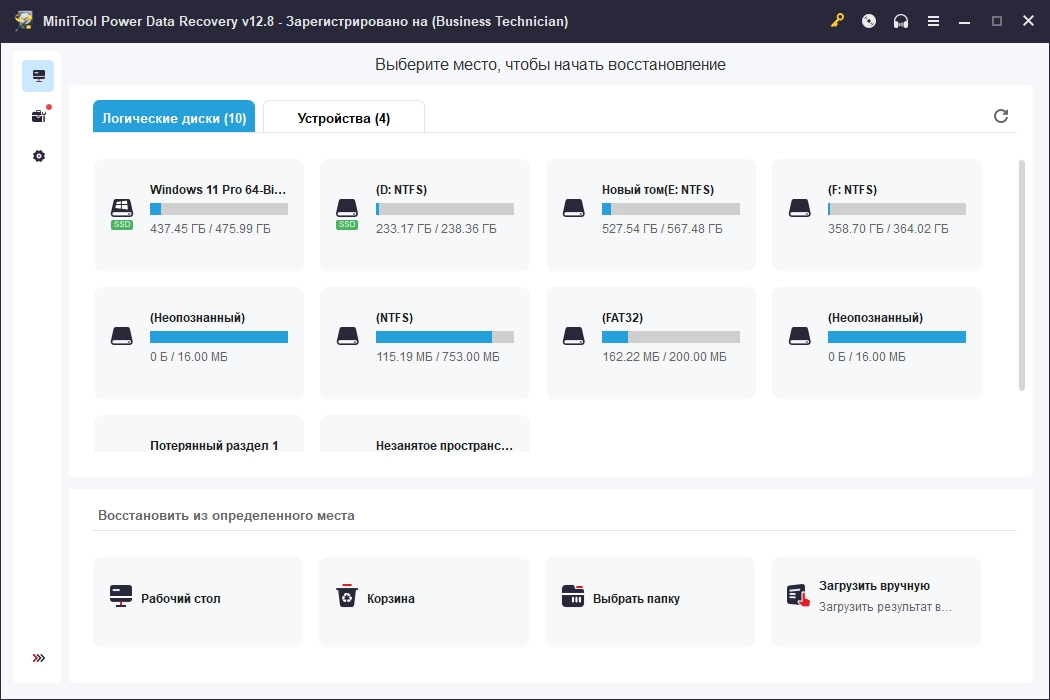Click the recycle bin icon
The height and width of the screenshot is (700, 1050).
coord(347,596)
